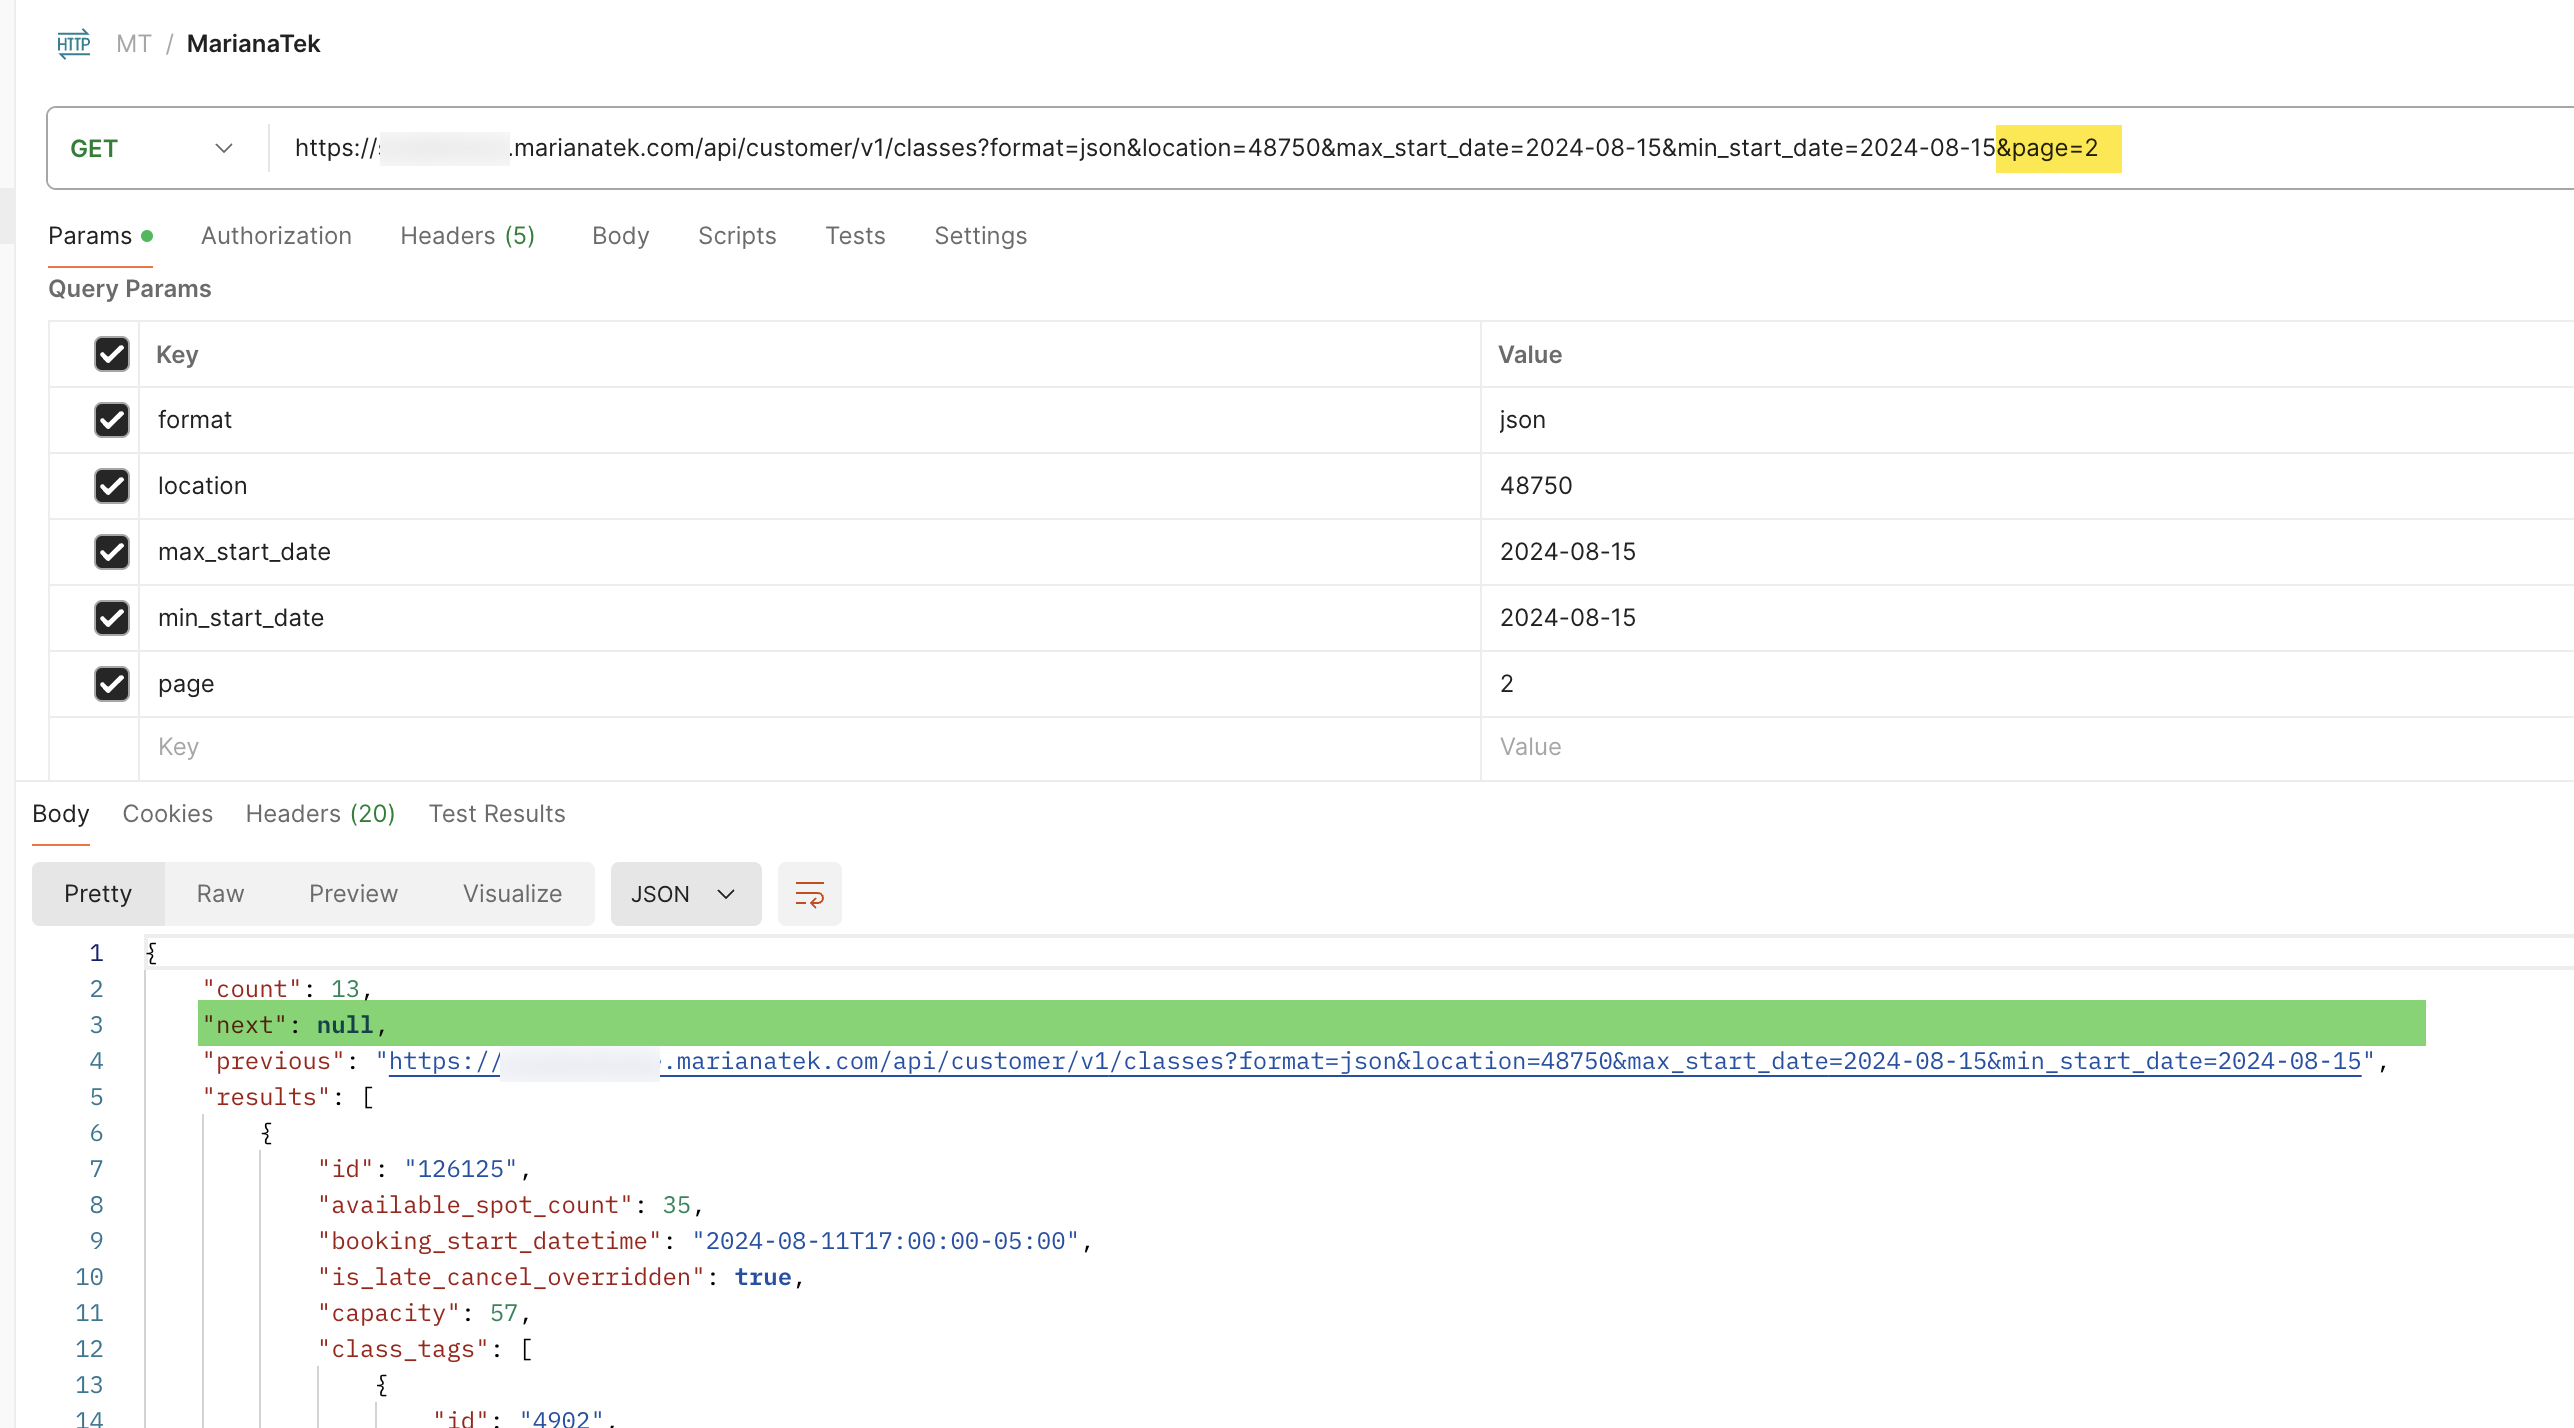Open the response Cookies tab
The image size is (2574, 1428).
click(x=167, y=814)
